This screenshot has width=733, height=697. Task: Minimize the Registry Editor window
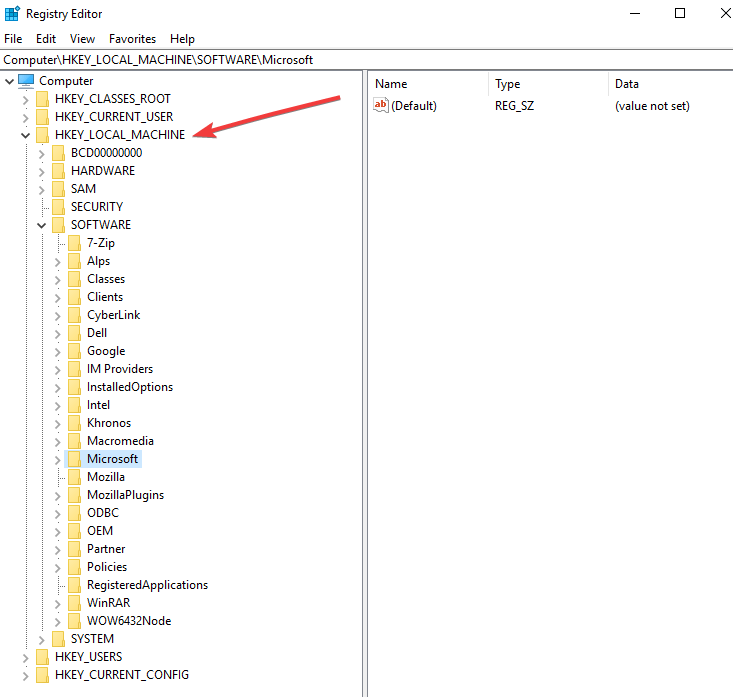(x=635, y=13)
